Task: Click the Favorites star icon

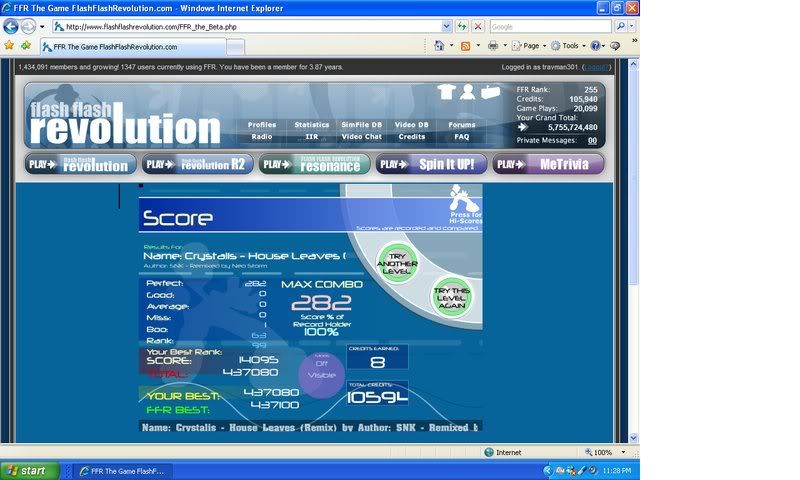Action: 9,46
